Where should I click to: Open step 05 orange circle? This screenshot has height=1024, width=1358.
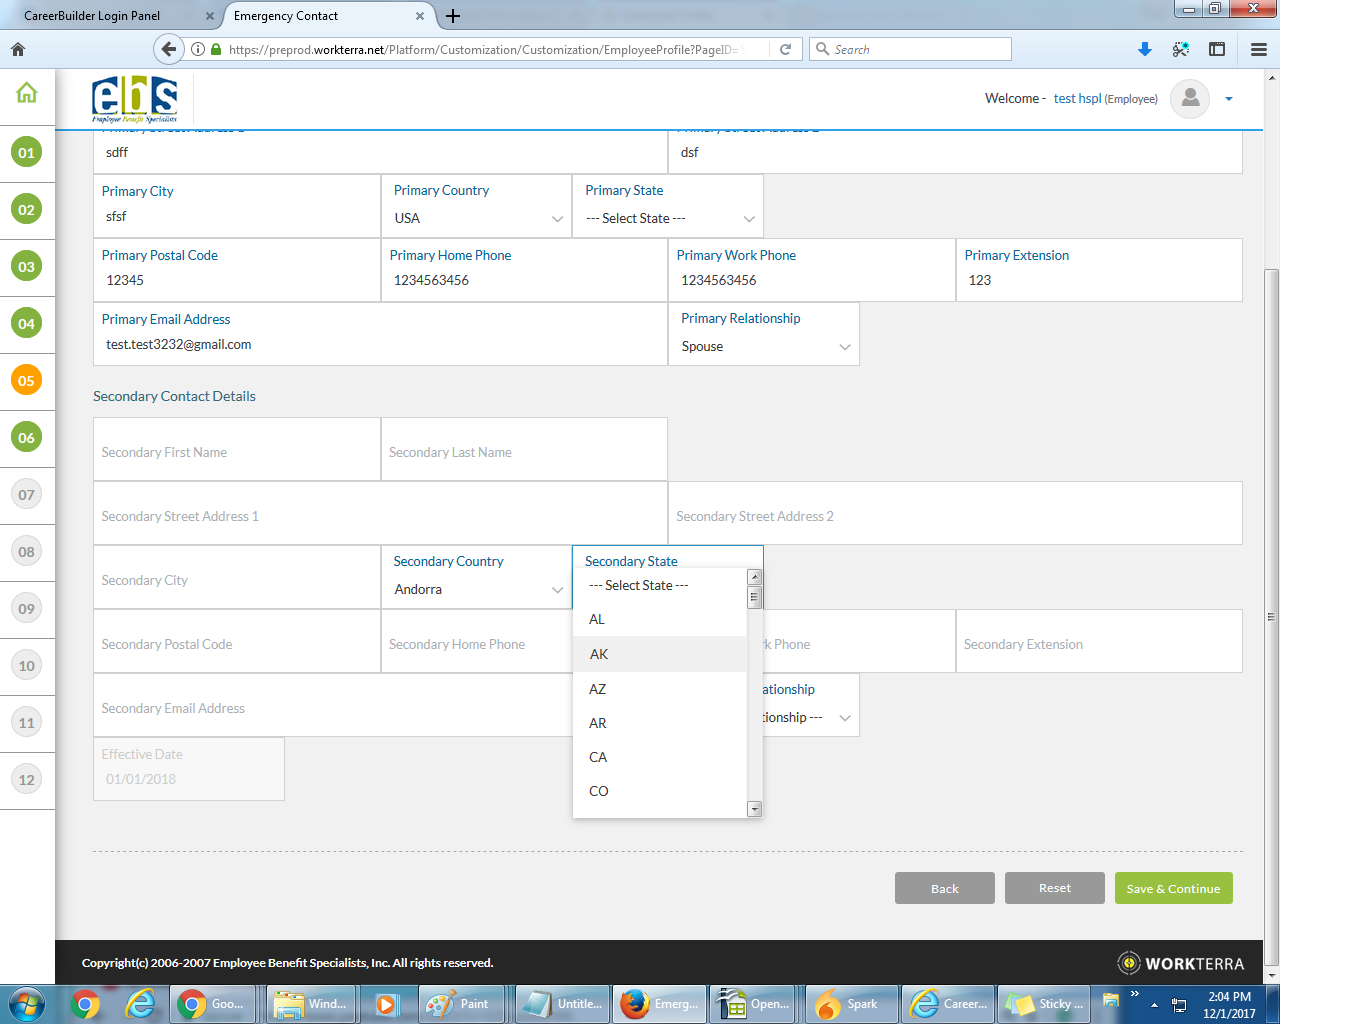coord(27,381)
